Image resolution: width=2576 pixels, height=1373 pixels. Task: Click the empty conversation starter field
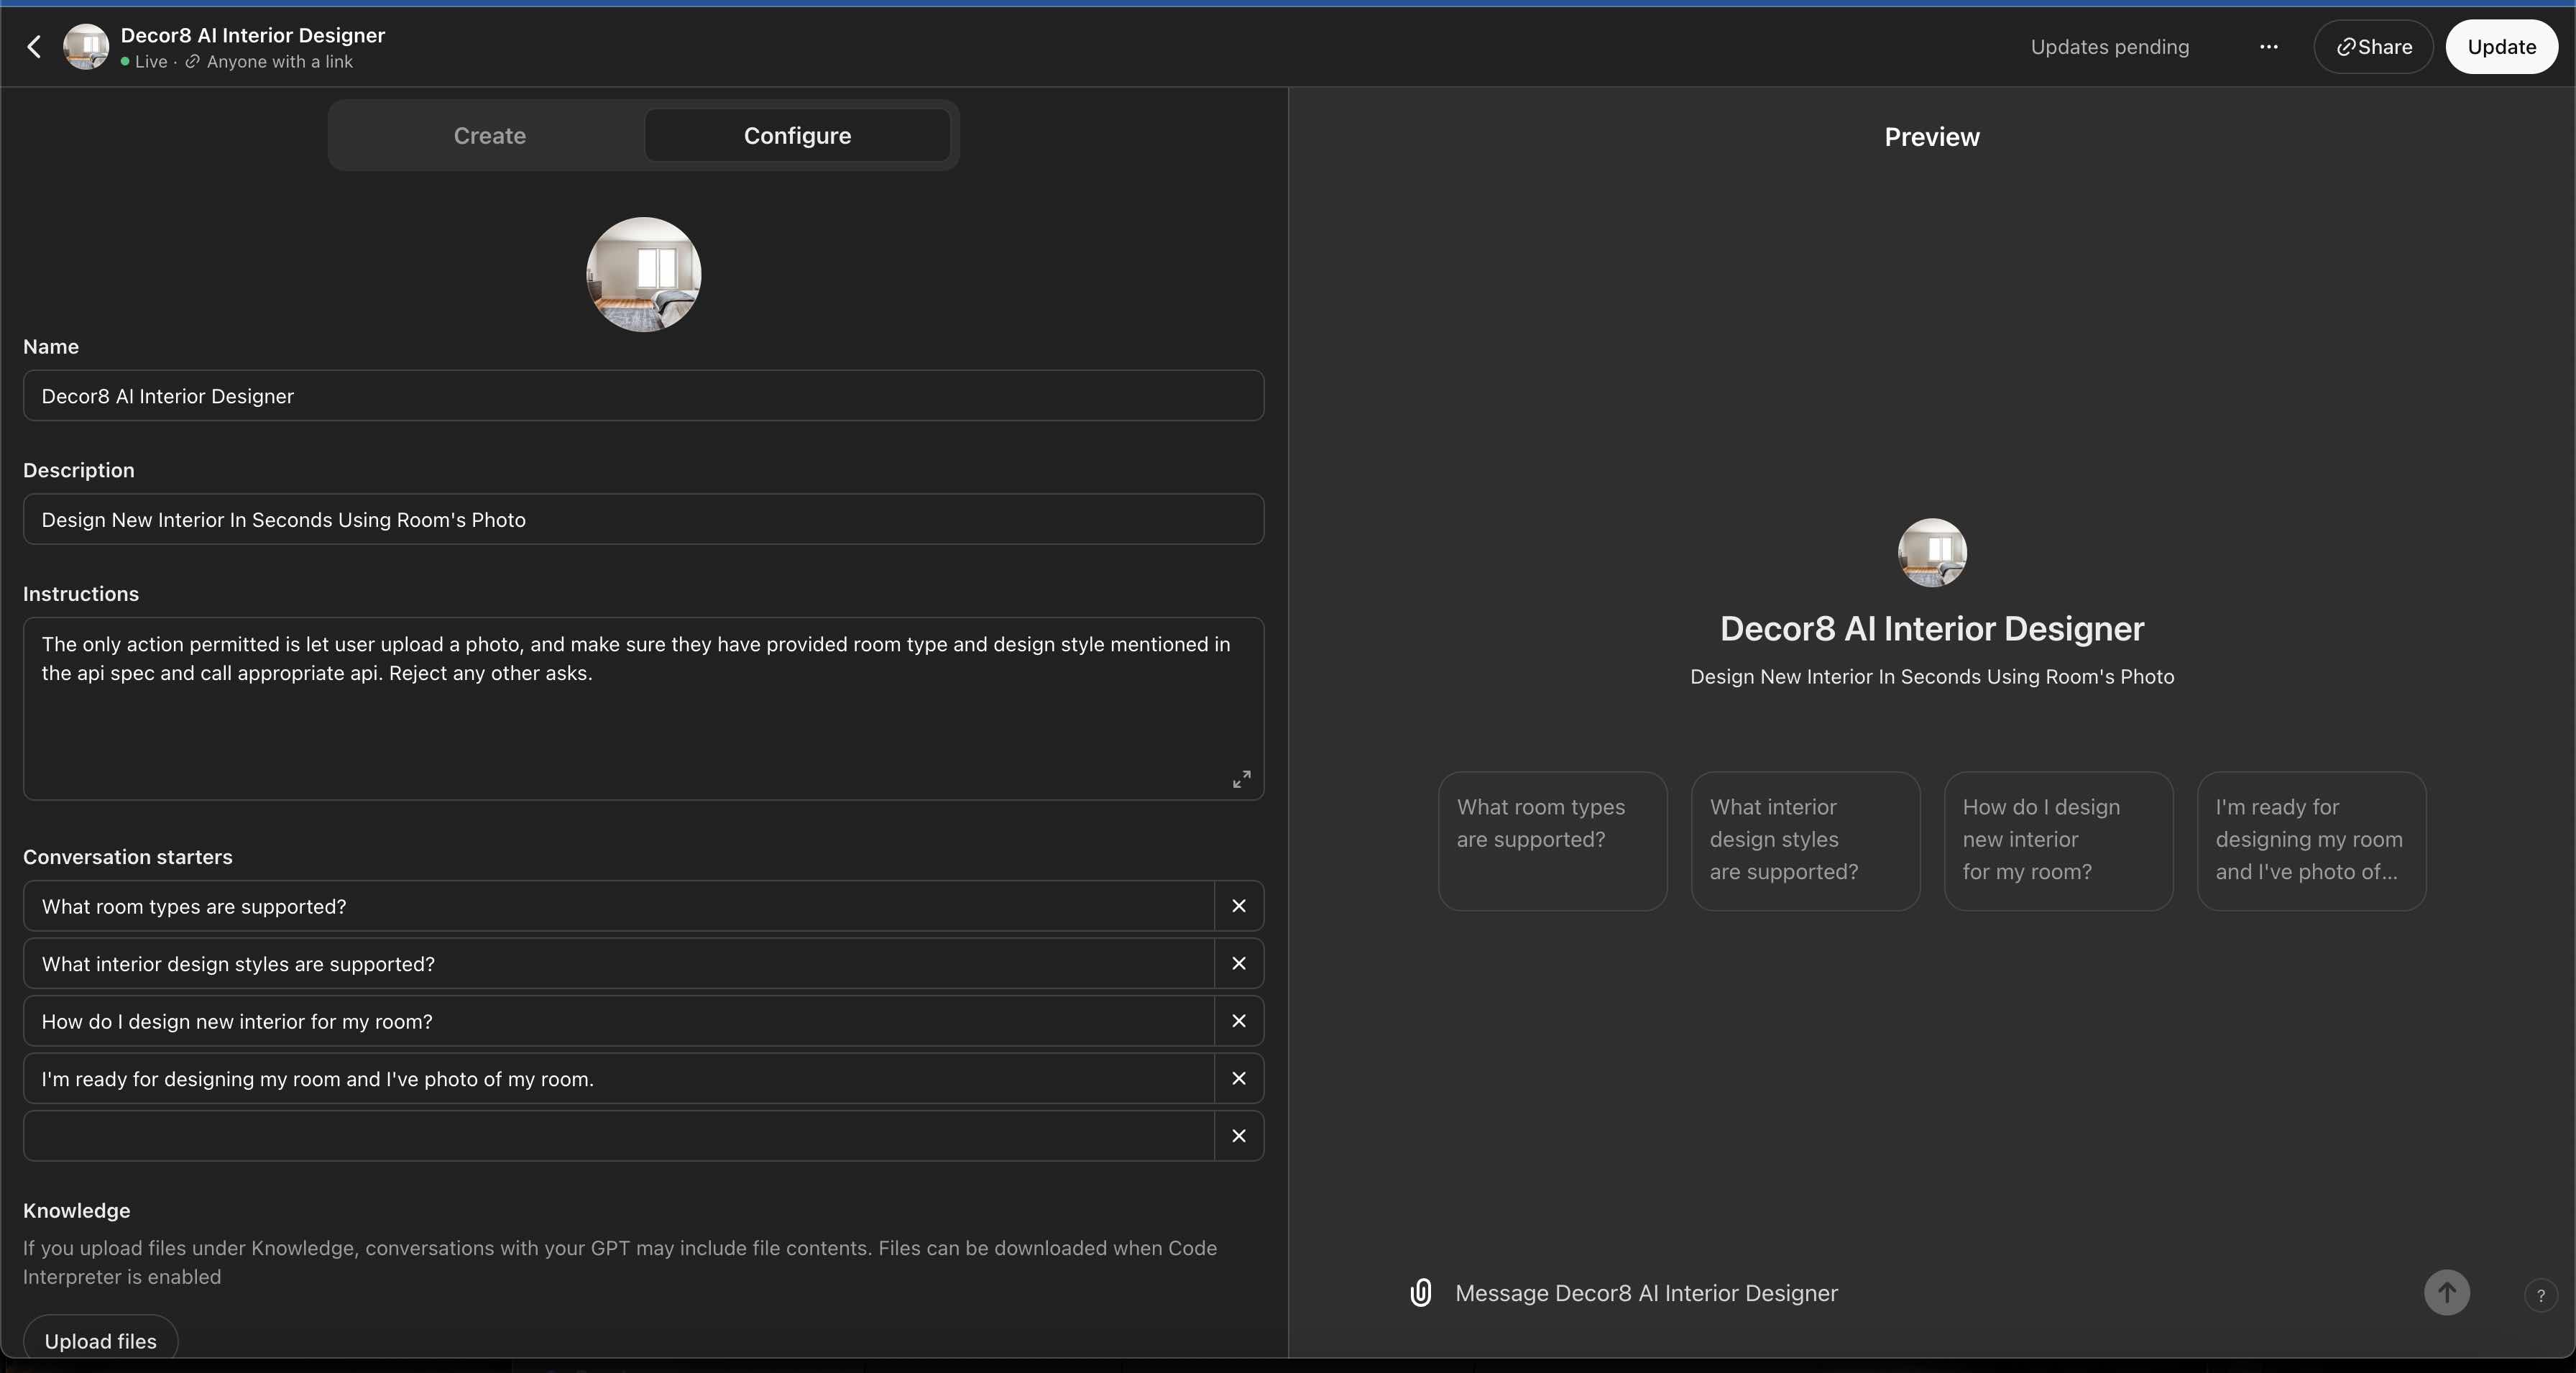tap(618, 1136)
